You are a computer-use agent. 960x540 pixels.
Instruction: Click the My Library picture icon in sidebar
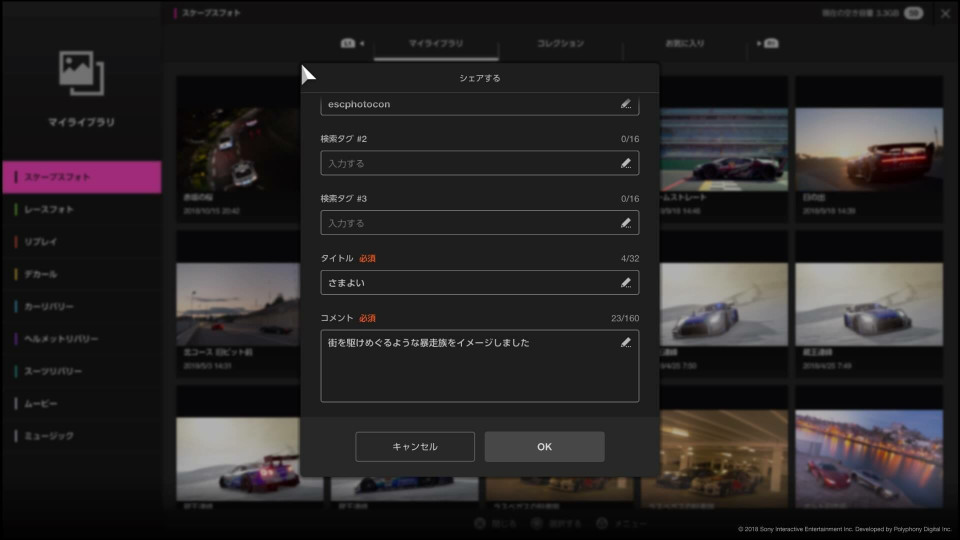pyautogui.click(x=81, y=73)
